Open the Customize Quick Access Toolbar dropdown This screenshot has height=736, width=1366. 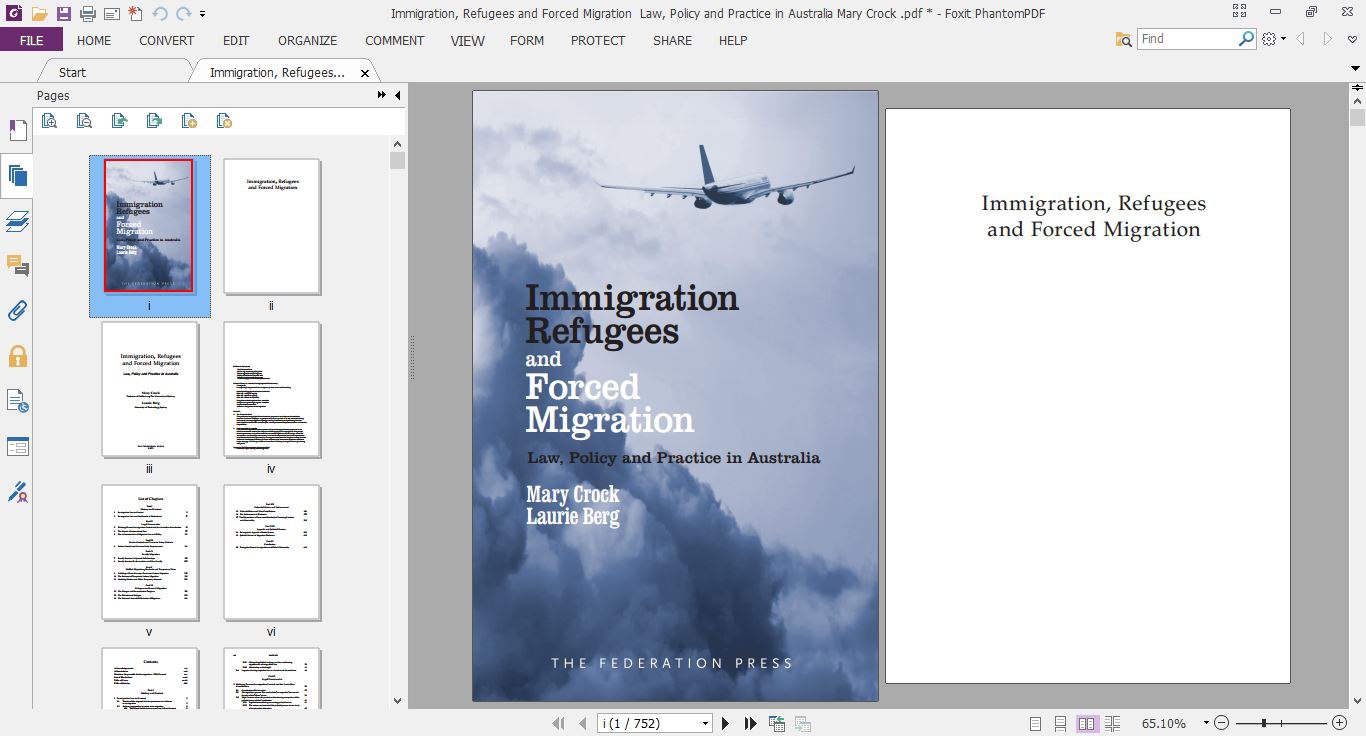click(x=203, y=14)
